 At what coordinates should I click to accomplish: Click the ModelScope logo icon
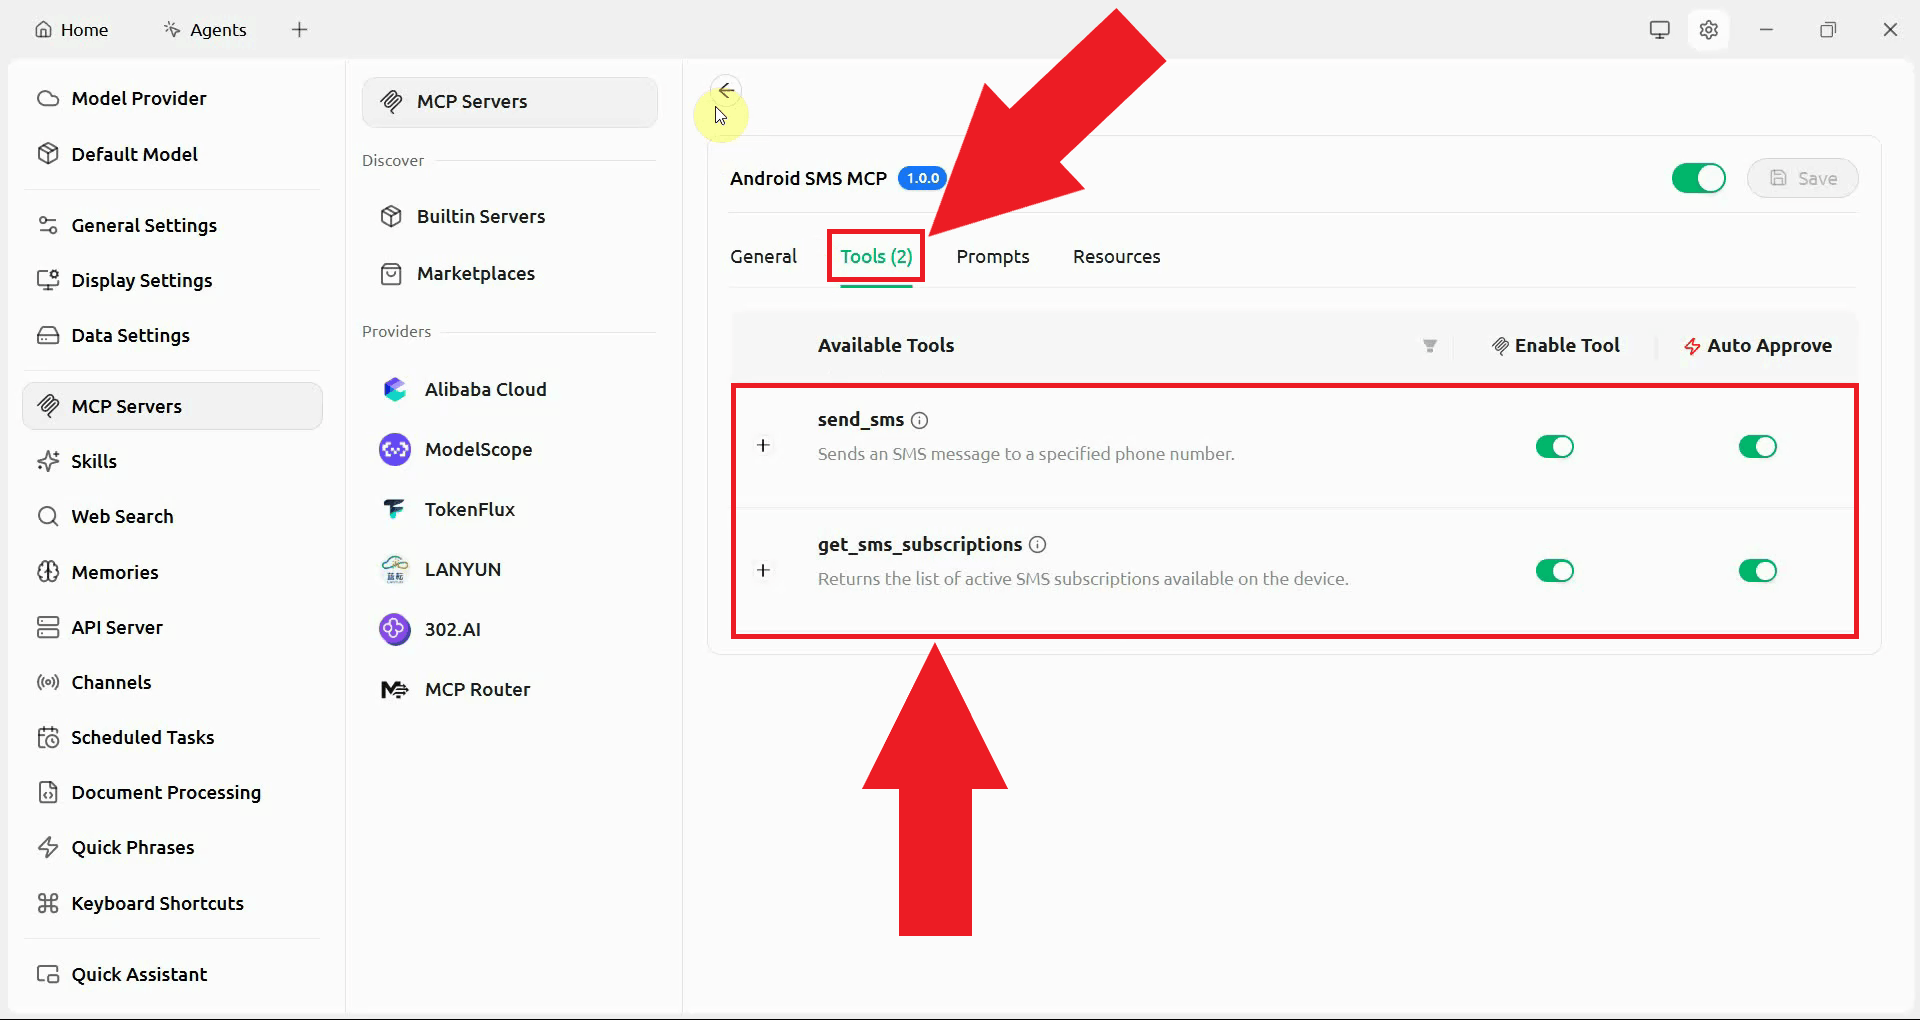pyautogui.click(x=395, y=449)
